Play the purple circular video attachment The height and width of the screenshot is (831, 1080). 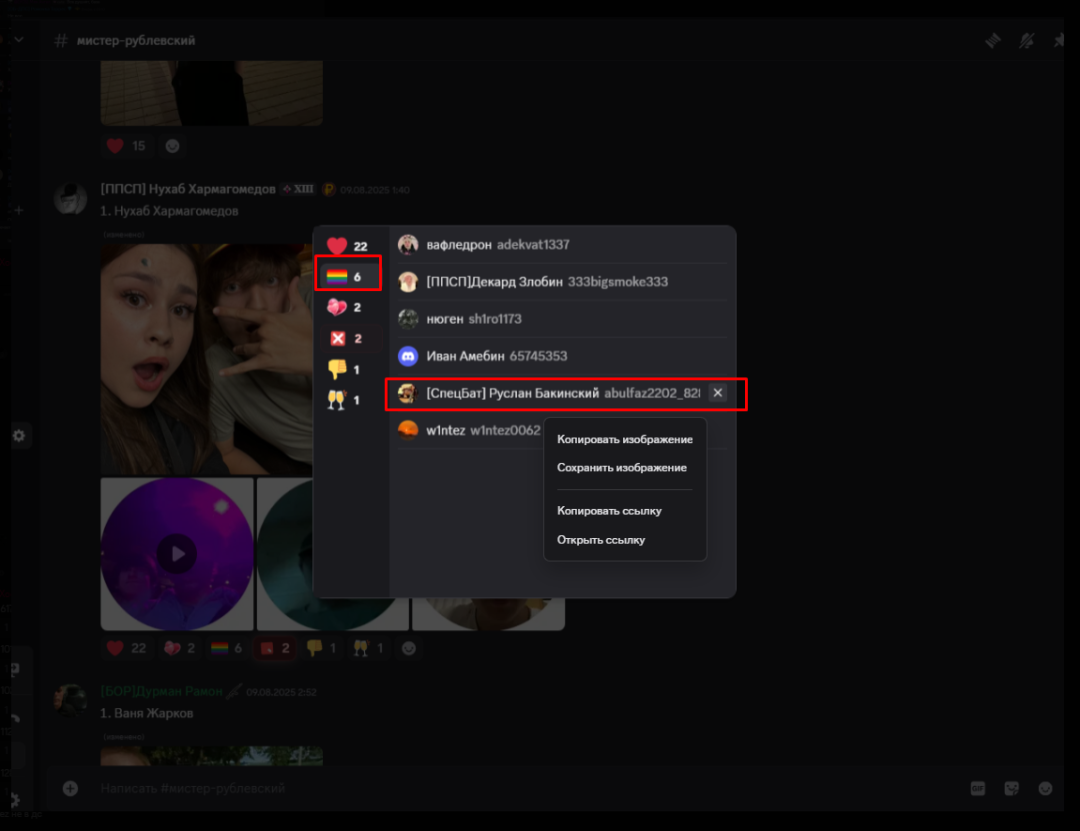pos(177,554)
